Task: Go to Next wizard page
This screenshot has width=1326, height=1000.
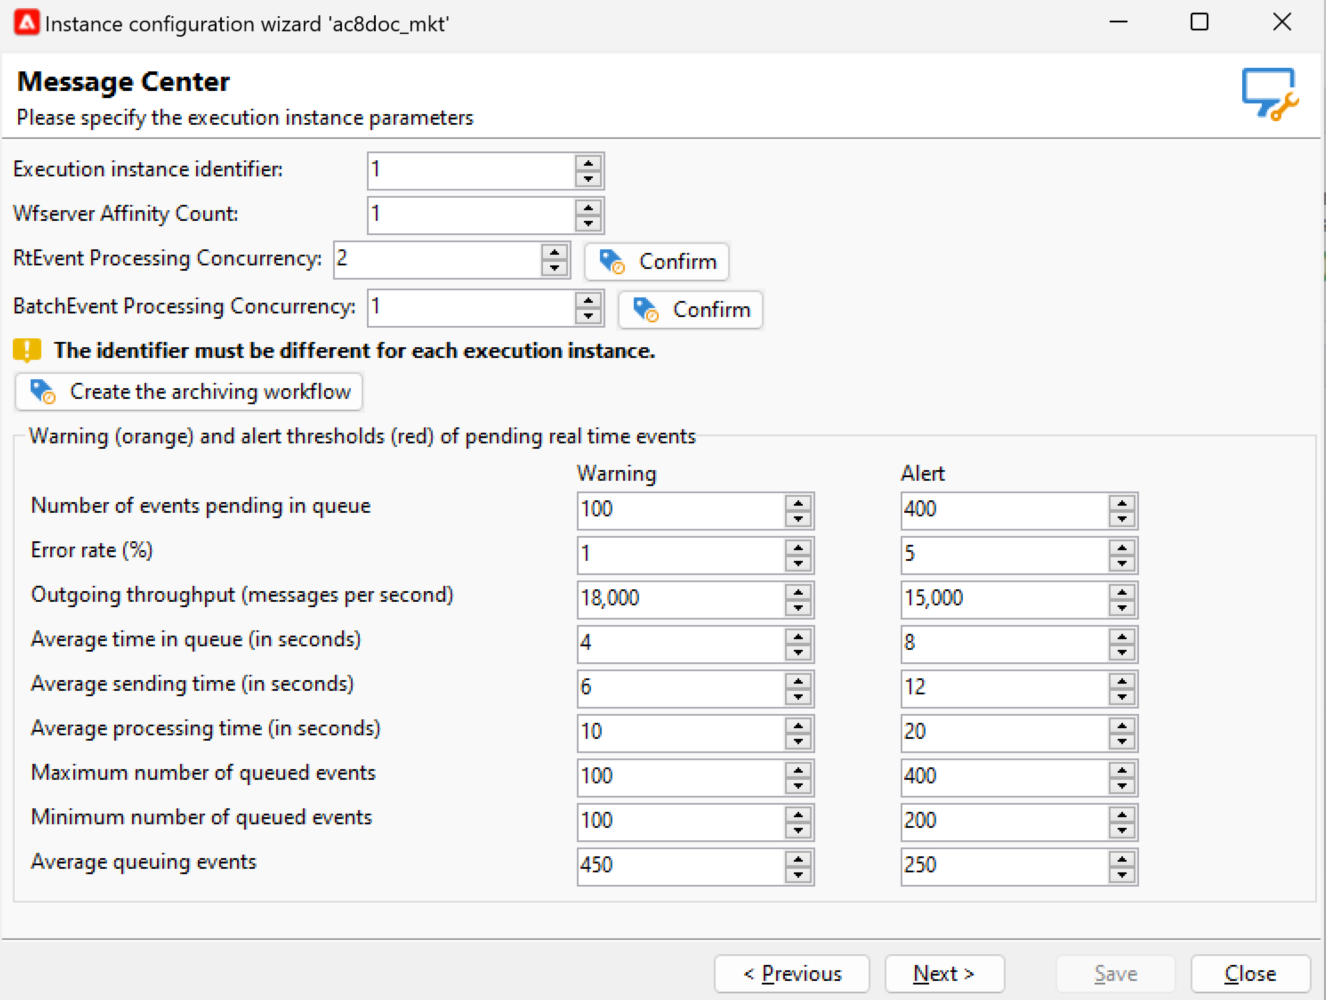Action: point(944,974)
